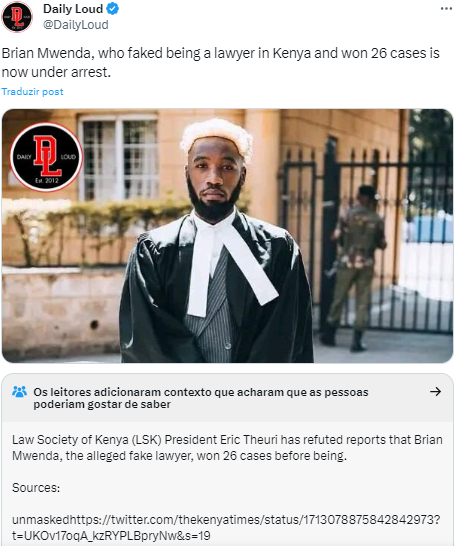The image size is (455, 546).
Task: Click the "now under arrest." tweet line
Action: (56, 72)
